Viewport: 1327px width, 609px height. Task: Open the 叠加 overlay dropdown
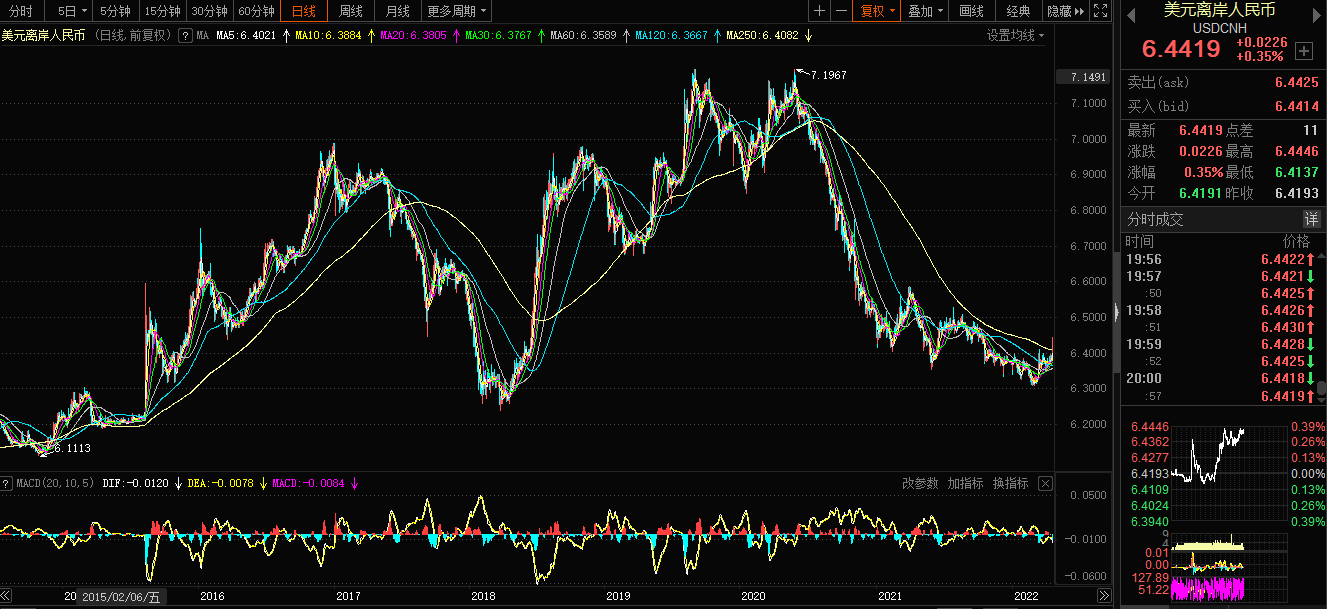pyautogui.click(x=926, y=11)
